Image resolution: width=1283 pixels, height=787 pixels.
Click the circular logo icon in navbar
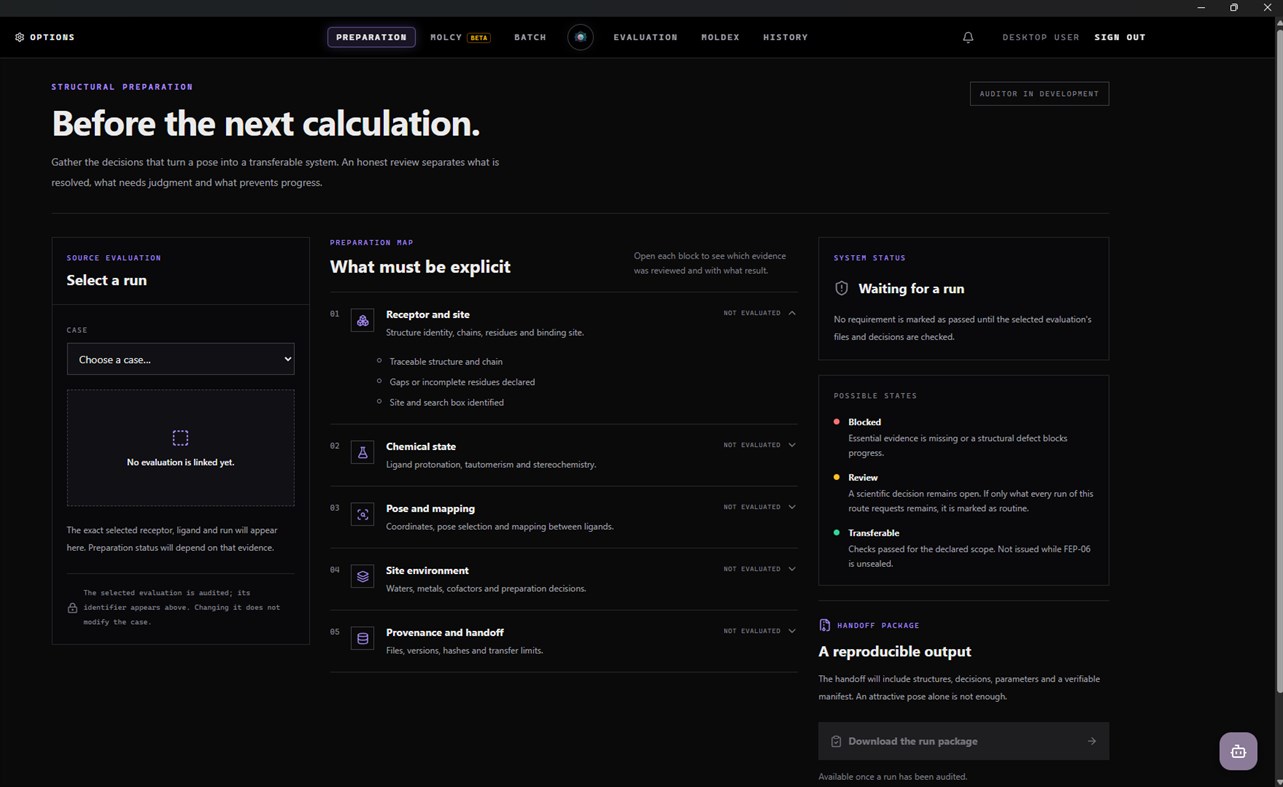pos(580,37)
